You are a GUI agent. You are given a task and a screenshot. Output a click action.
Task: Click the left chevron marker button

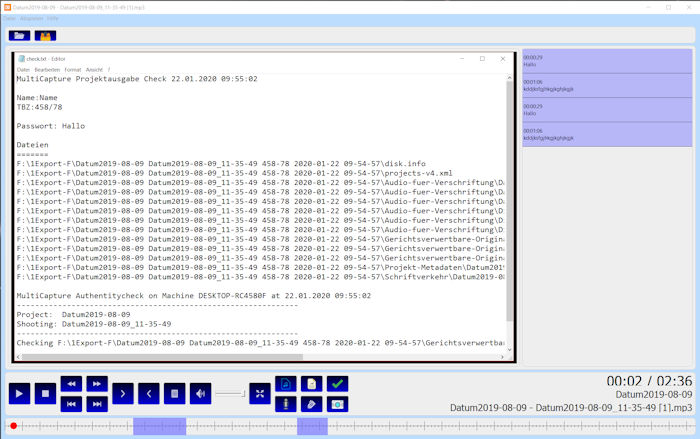(x=149, y=393)
